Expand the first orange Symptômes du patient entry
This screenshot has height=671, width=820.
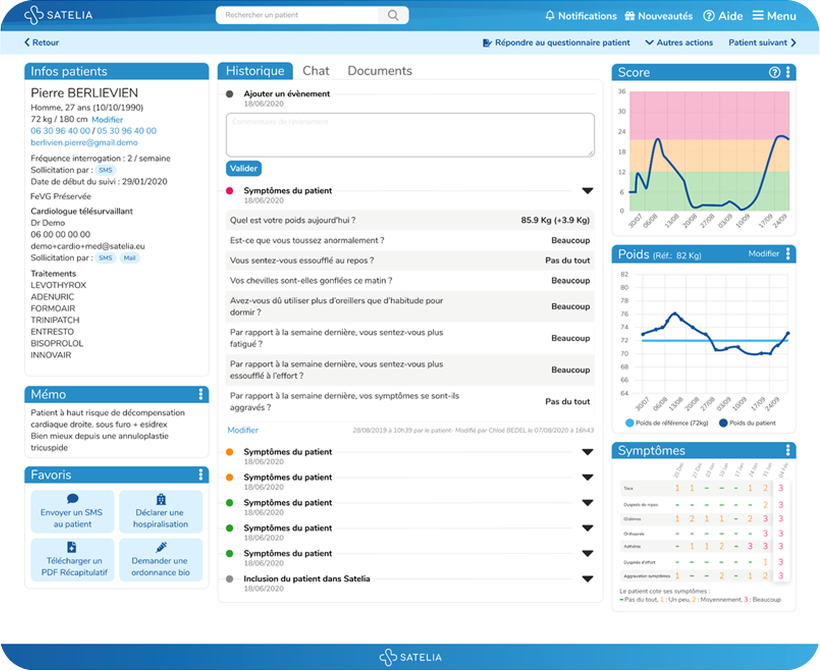point(588,452)
